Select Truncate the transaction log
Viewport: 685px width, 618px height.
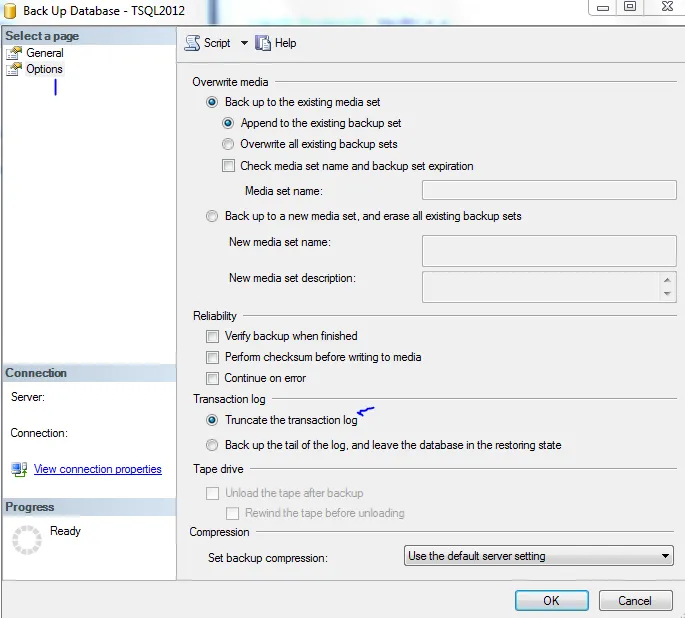(212, 420)
